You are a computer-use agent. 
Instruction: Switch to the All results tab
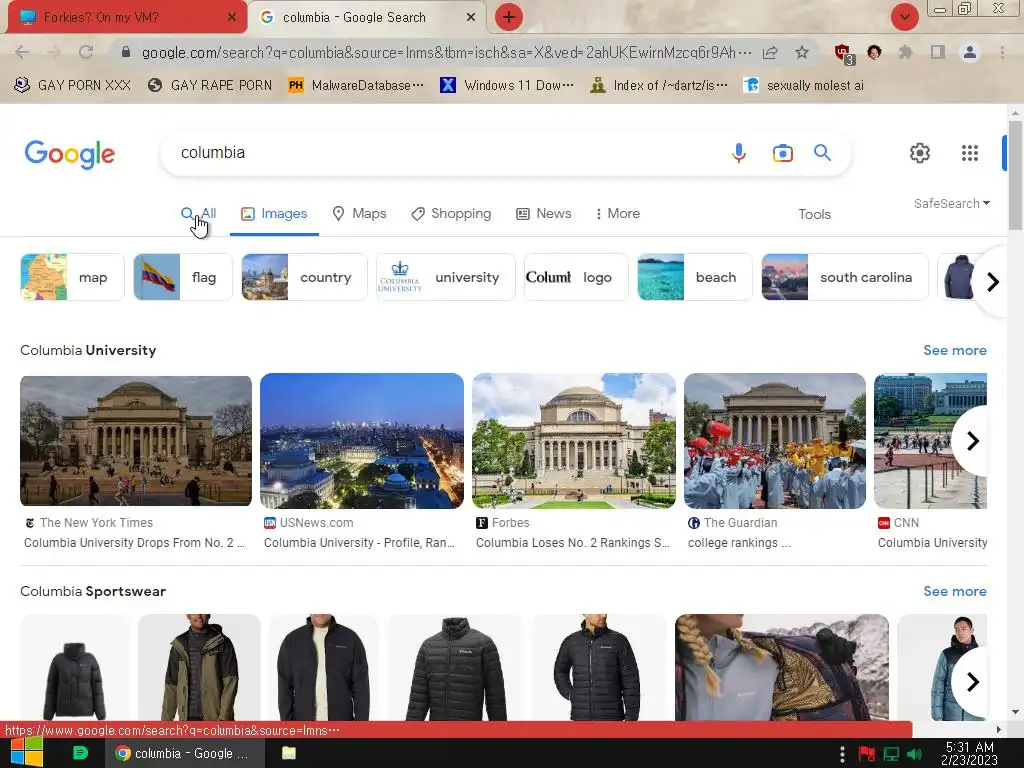click(199, 214)
